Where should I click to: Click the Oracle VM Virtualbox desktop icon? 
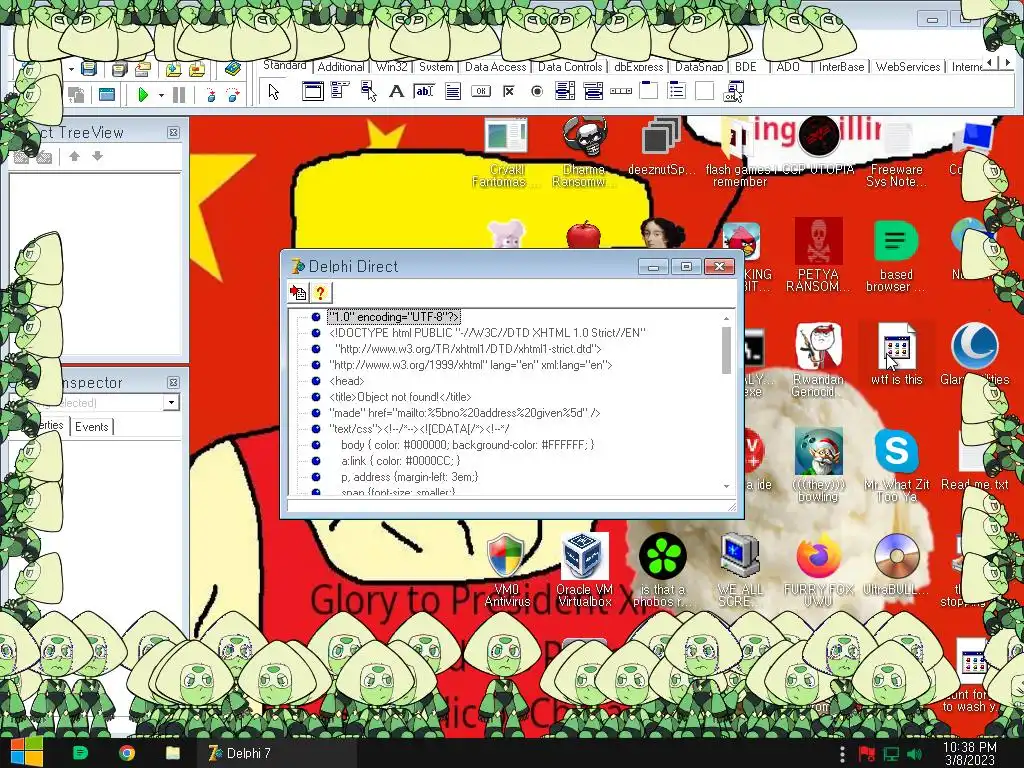pos(584,570)
